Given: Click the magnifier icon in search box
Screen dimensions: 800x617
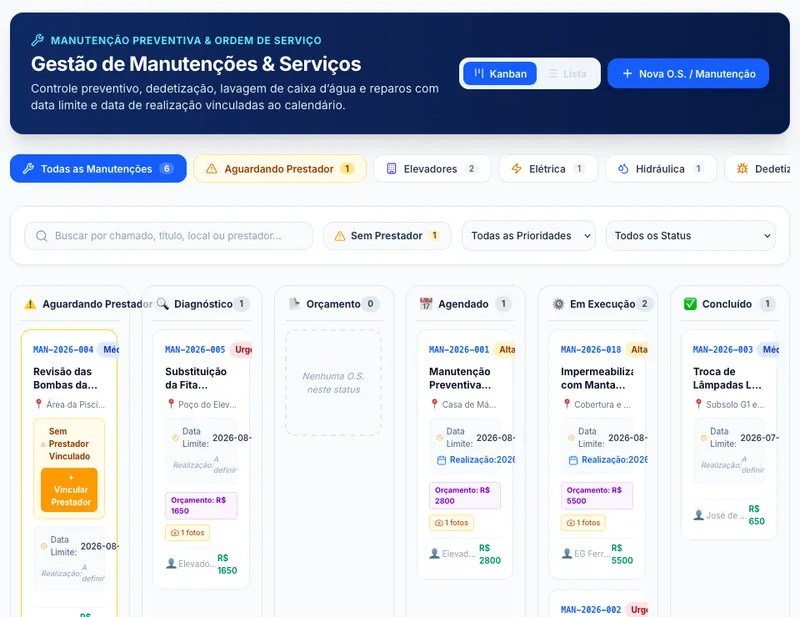Looking at the screenshot, I should point(42,236).
